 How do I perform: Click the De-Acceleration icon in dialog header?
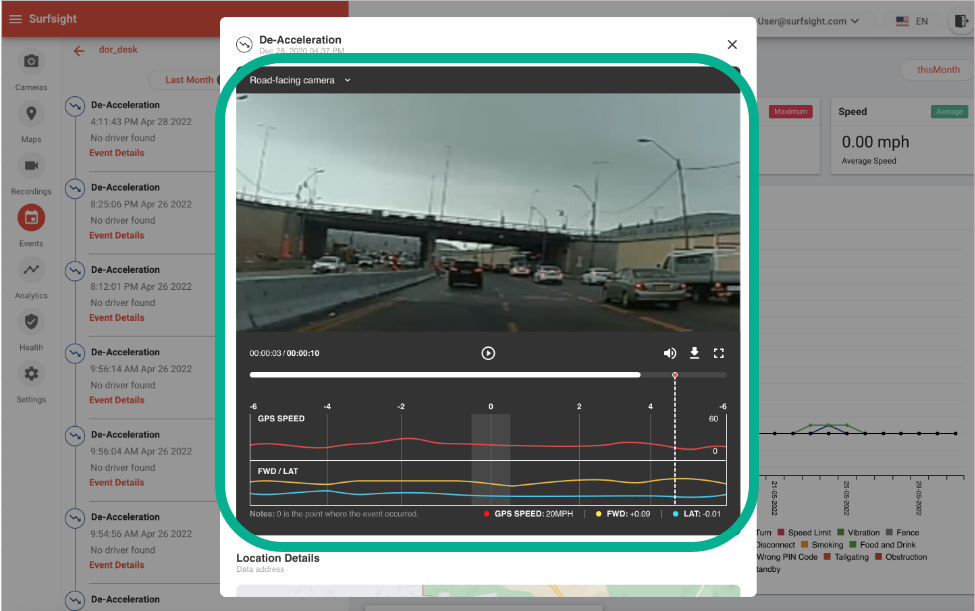(x=244, y=44)
